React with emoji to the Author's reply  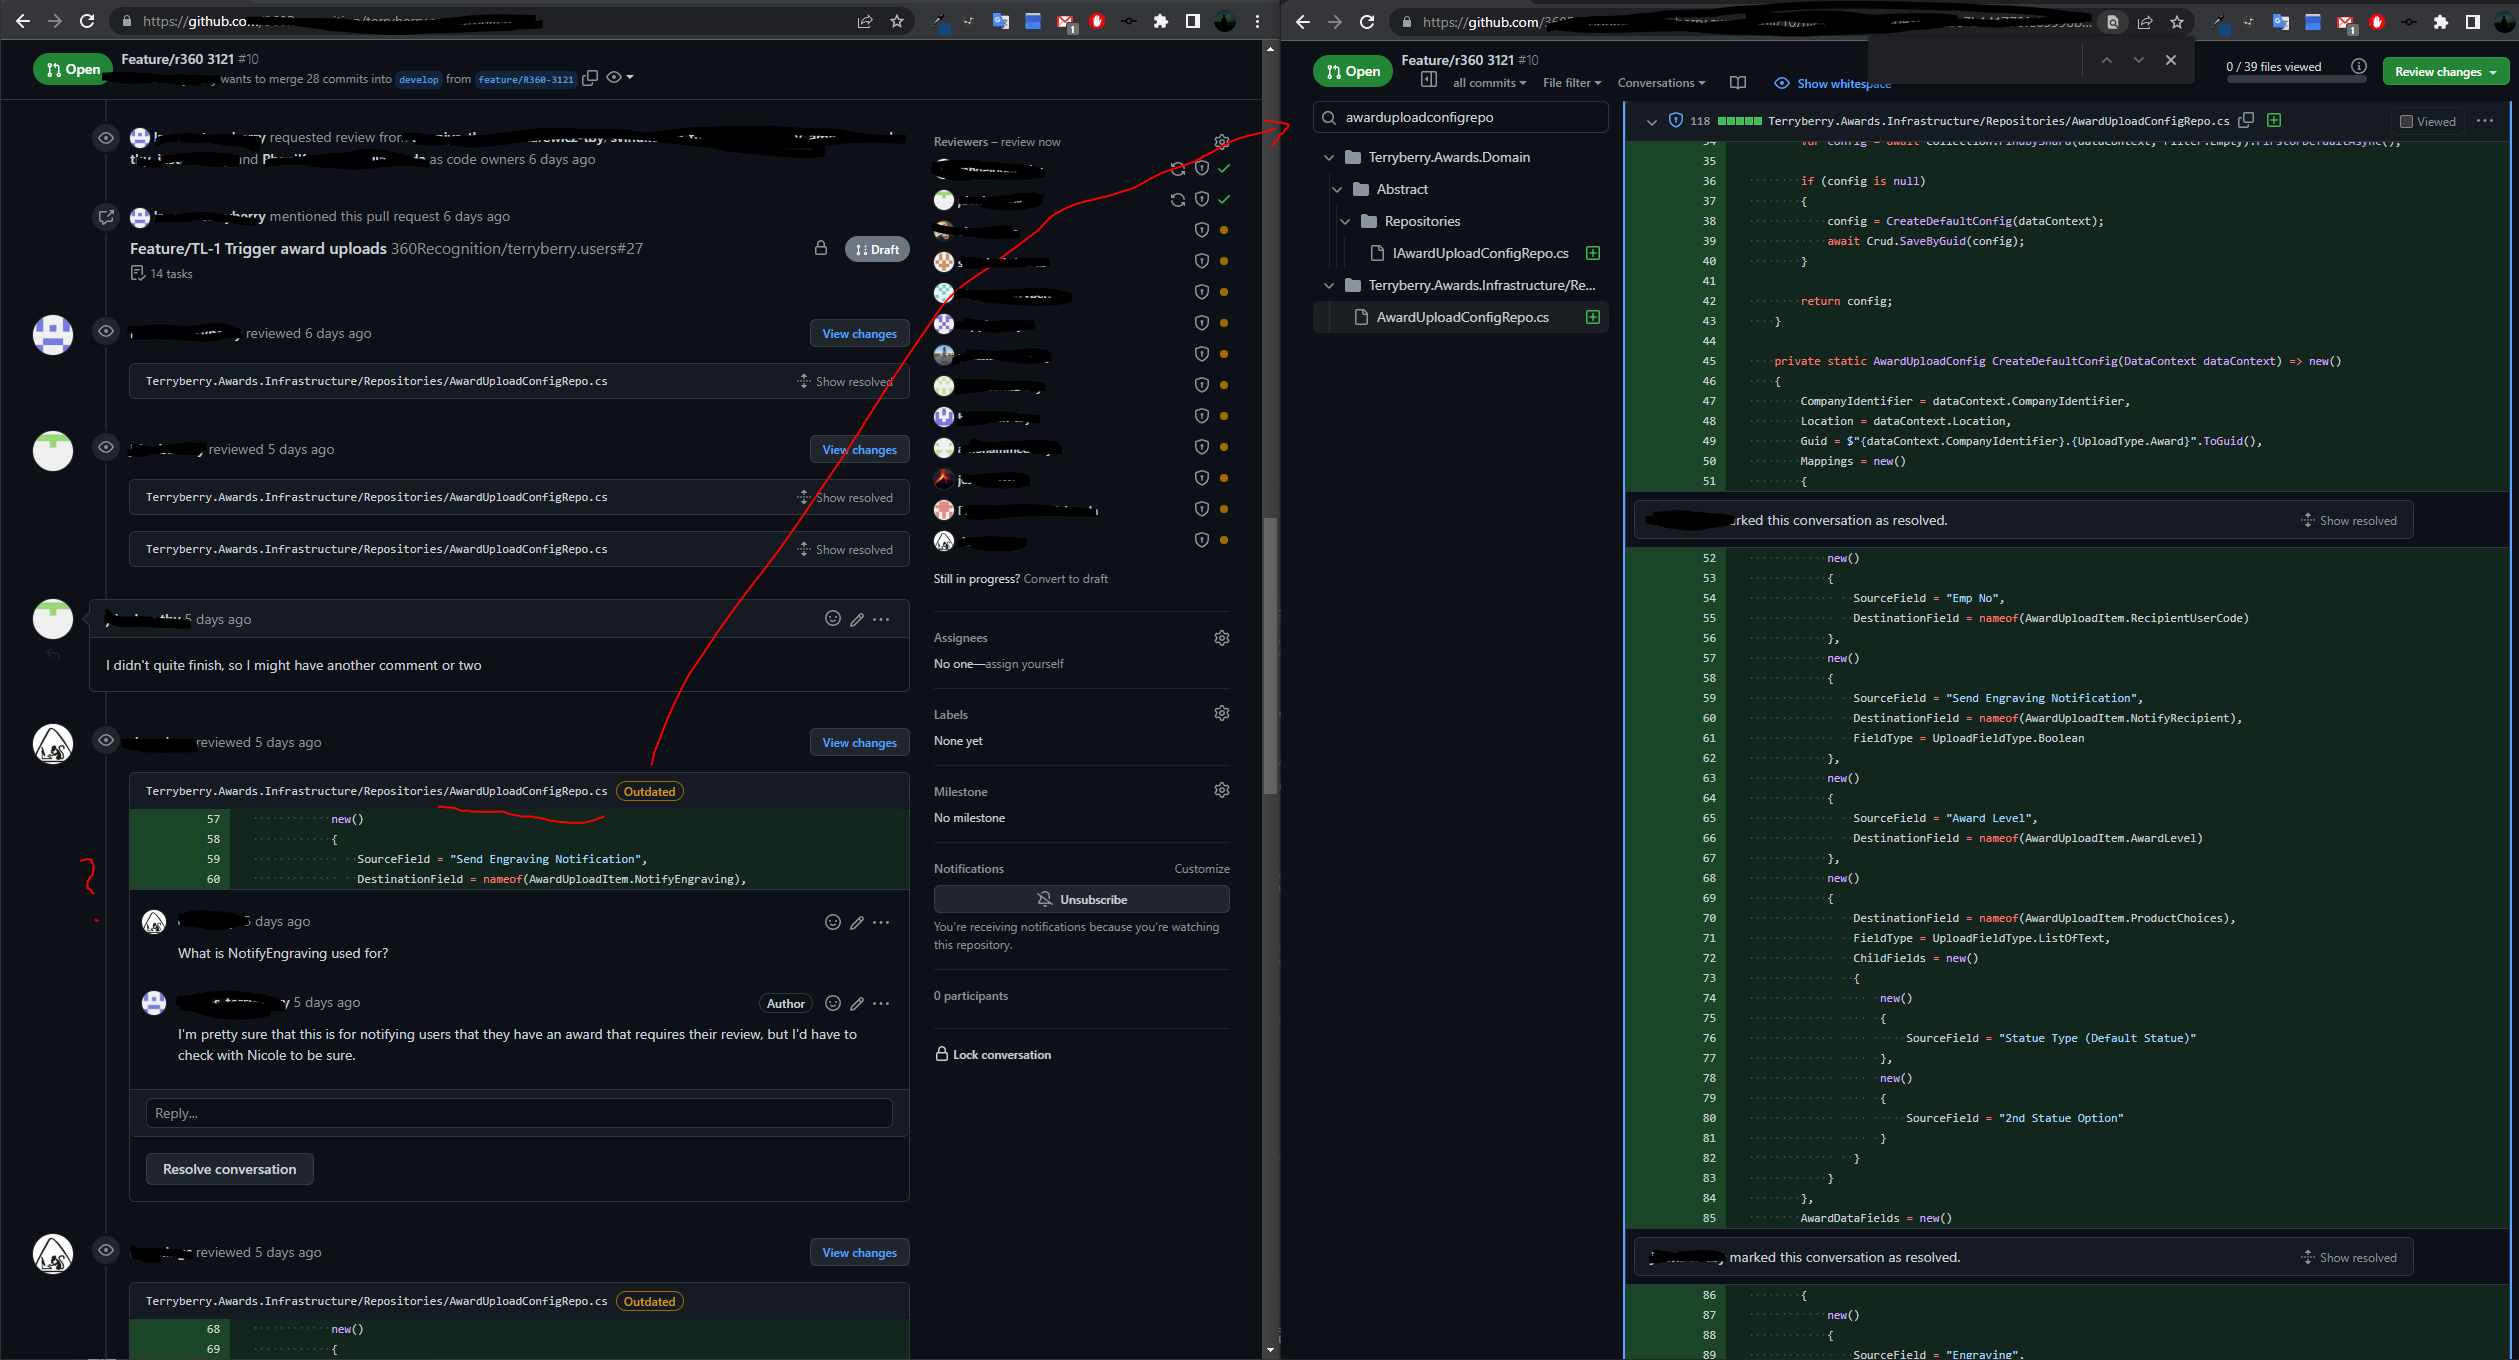pos(832,1003)
